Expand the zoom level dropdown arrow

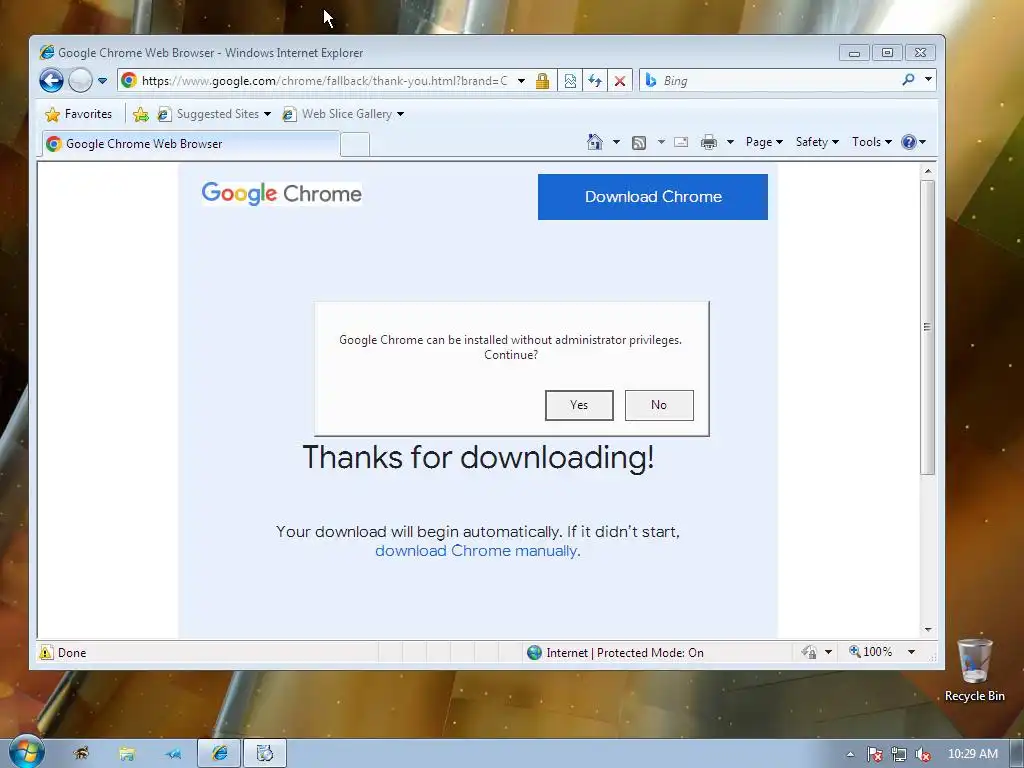[912, 652]
